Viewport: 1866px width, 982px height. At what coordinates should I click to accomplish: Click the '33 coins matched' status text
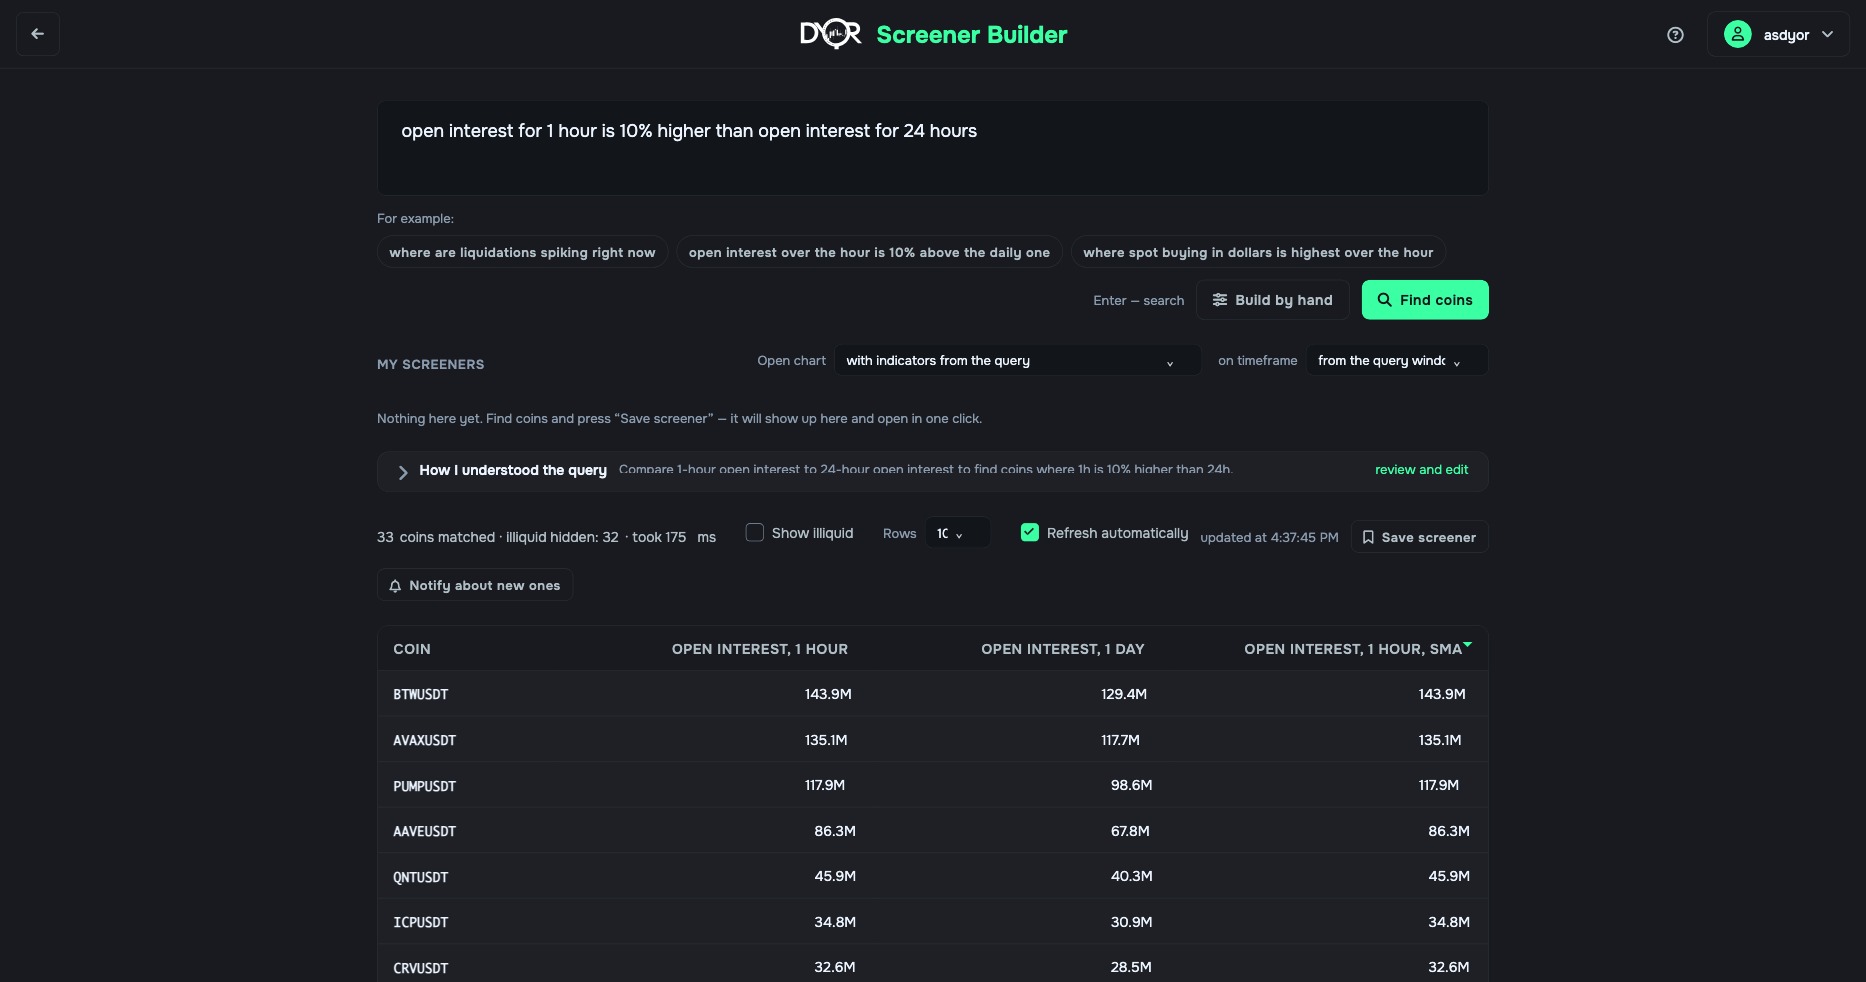(436, 538)
